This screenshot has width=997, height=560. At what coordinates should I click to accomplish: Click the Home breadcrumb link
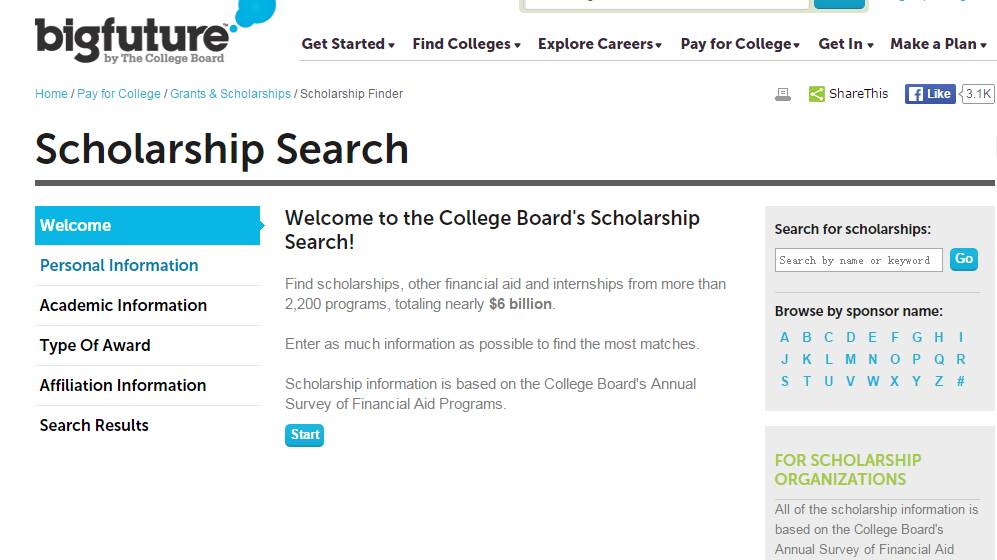tap(51, 94)
